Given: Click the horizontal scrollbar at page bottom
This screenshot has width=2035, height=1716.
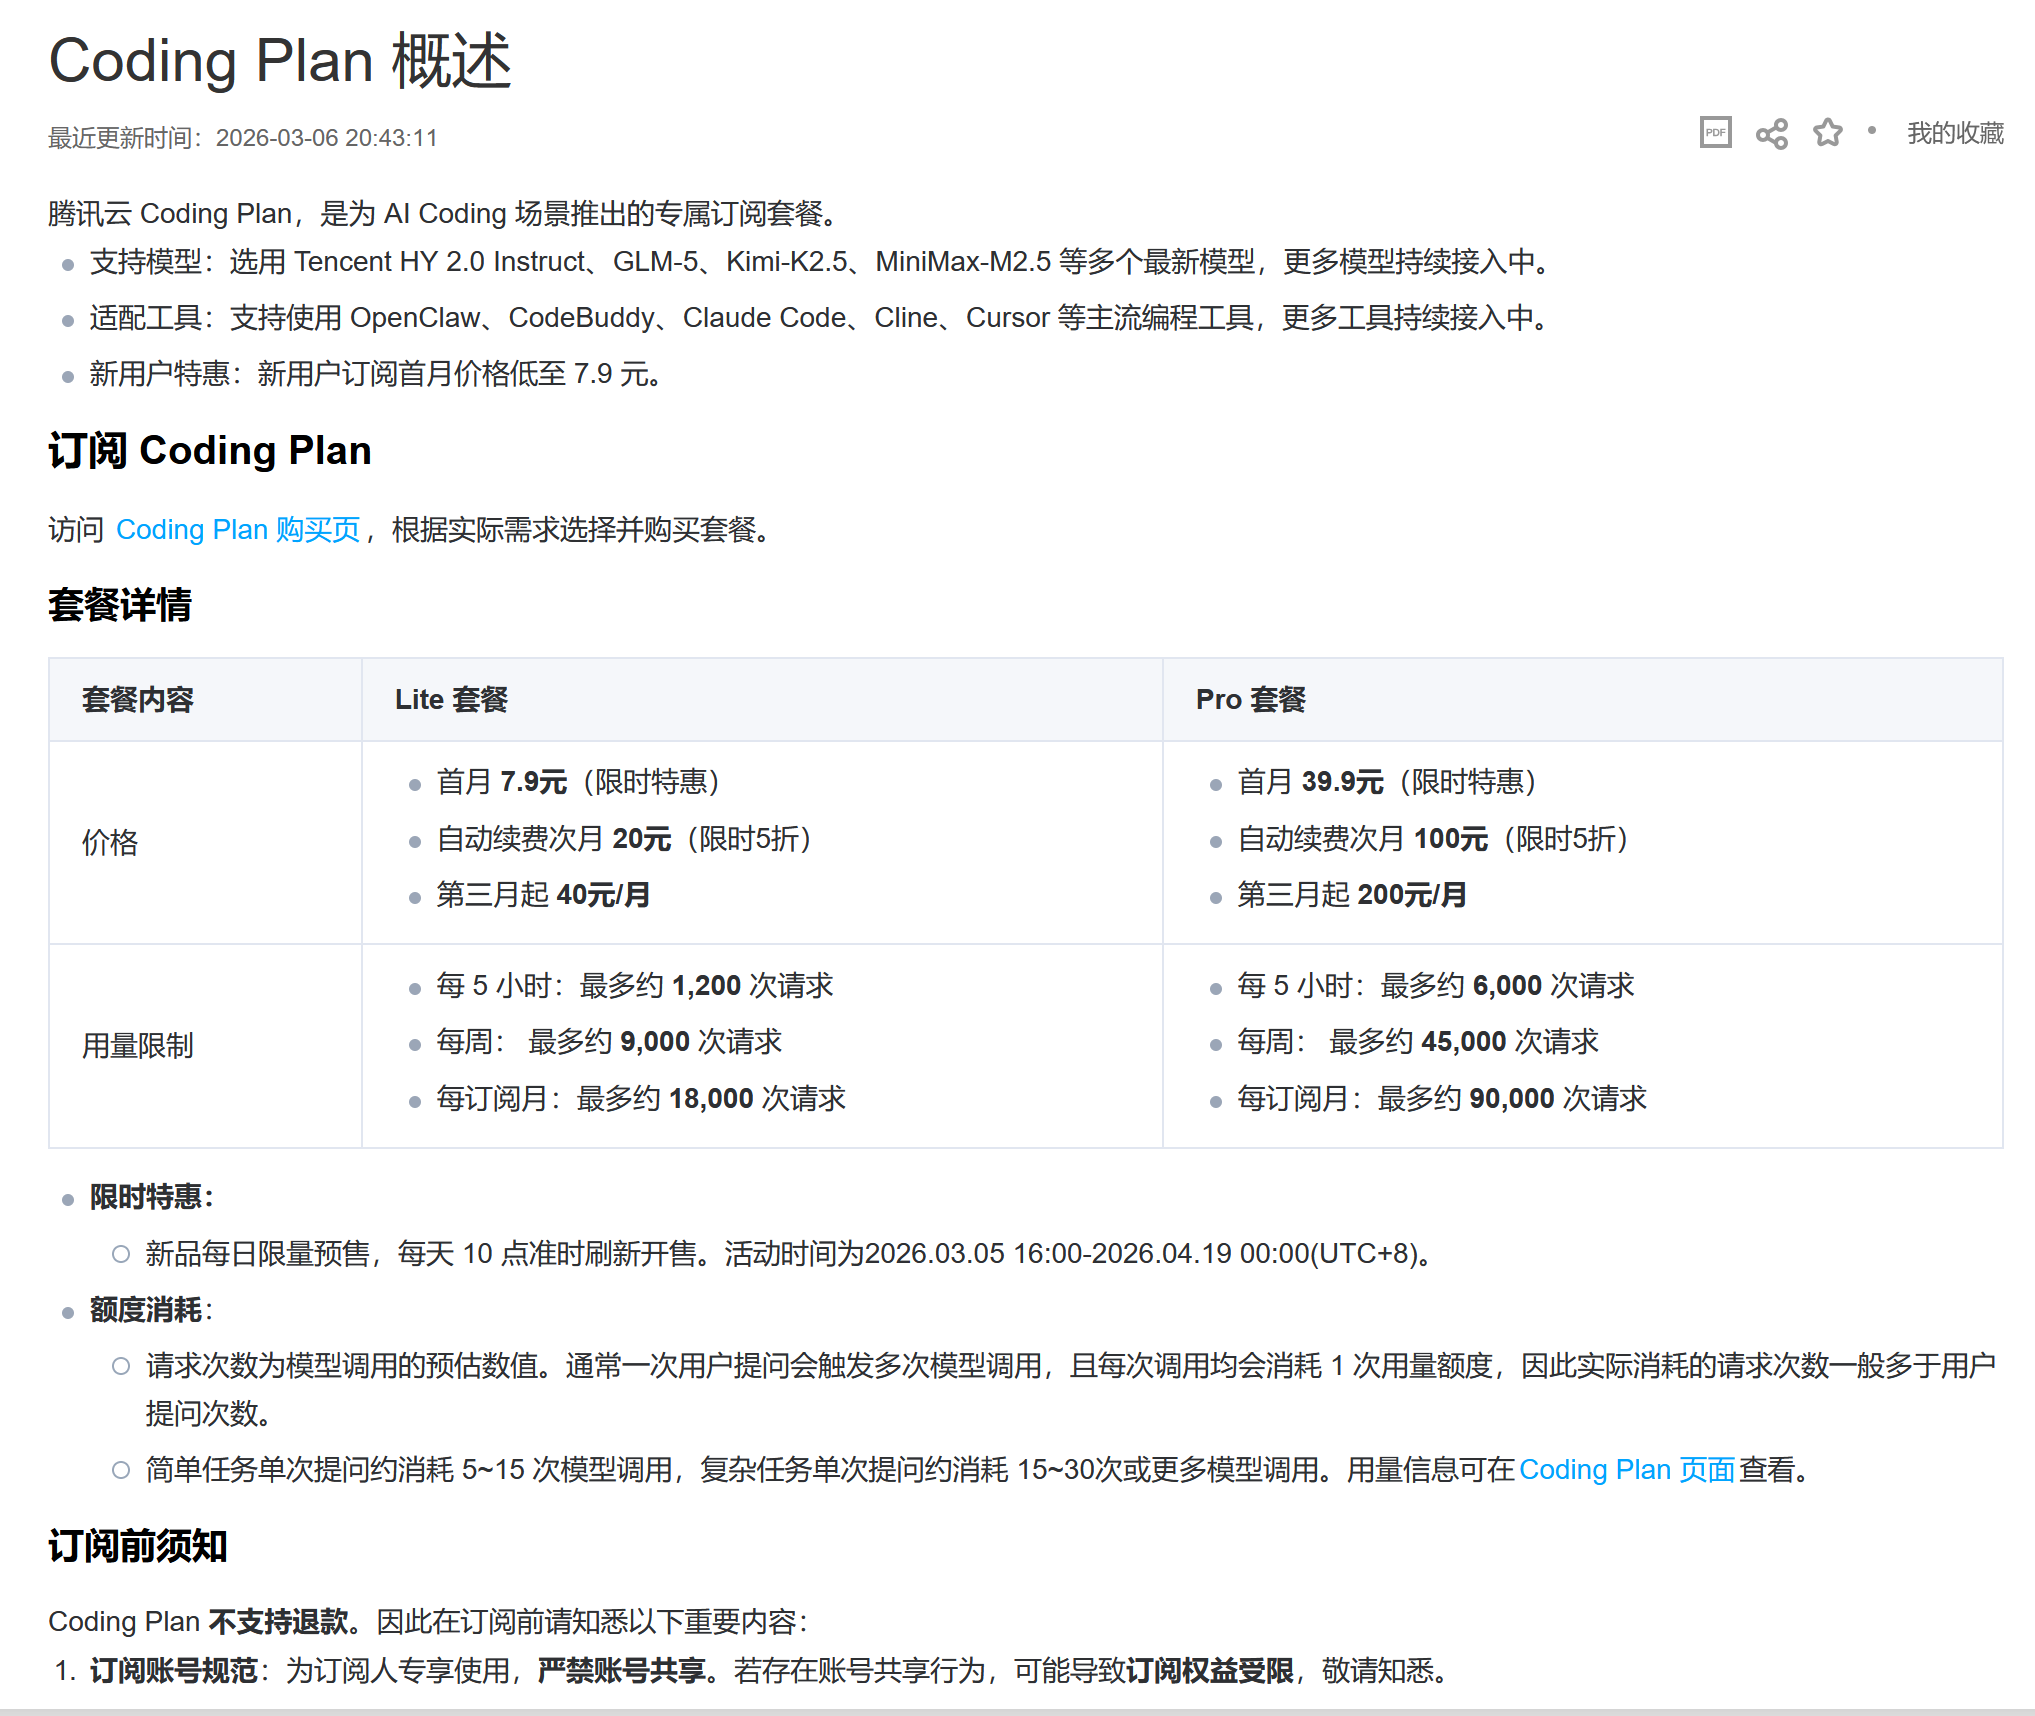Looking at the screenshot, I should [1017, 1711].
